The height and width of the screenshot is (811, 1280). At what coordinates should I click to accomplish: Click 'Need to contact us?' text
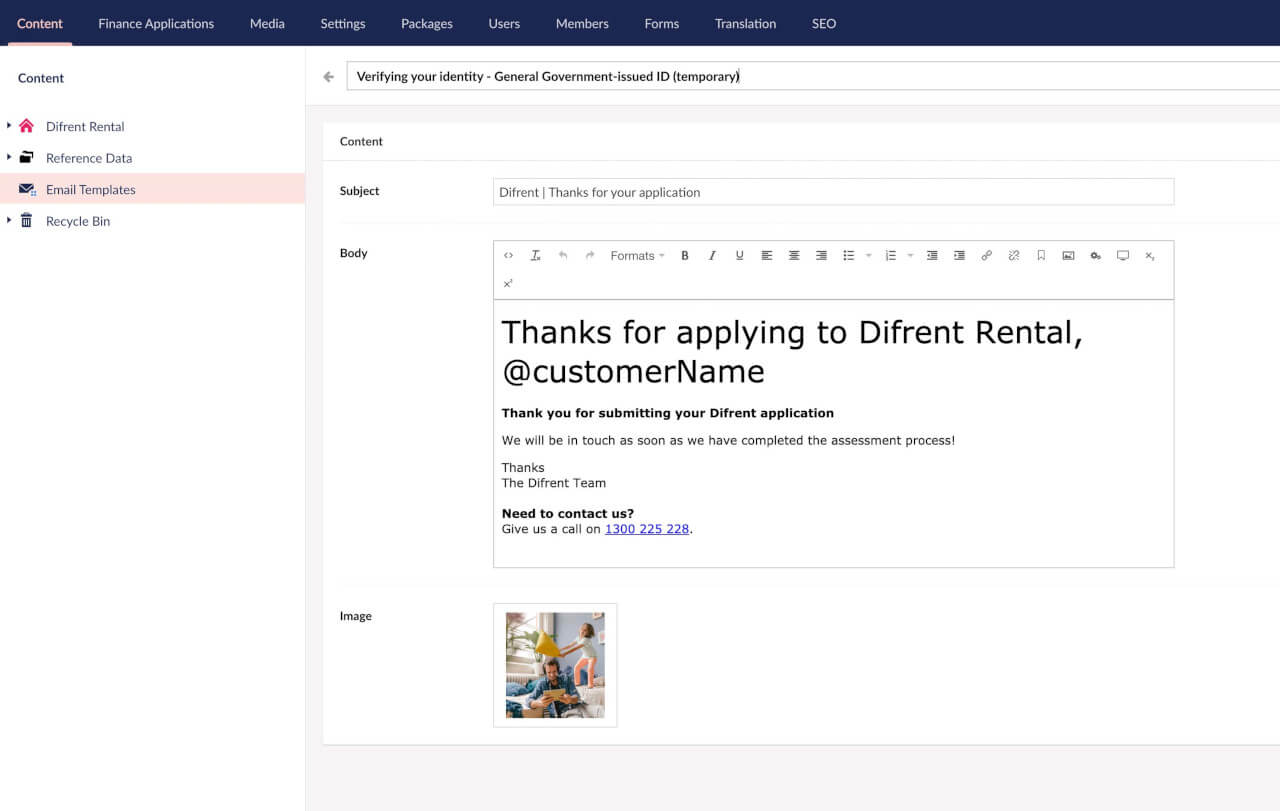[567, 514]
